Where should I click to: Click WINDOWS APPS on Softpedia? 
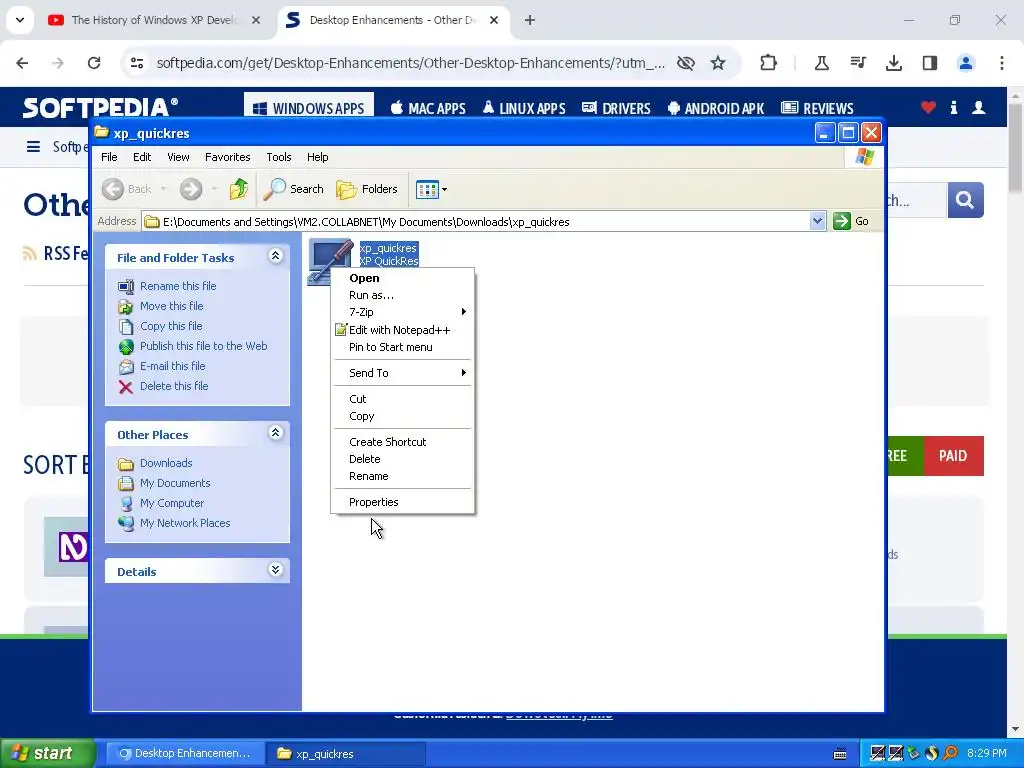point(309,108)
